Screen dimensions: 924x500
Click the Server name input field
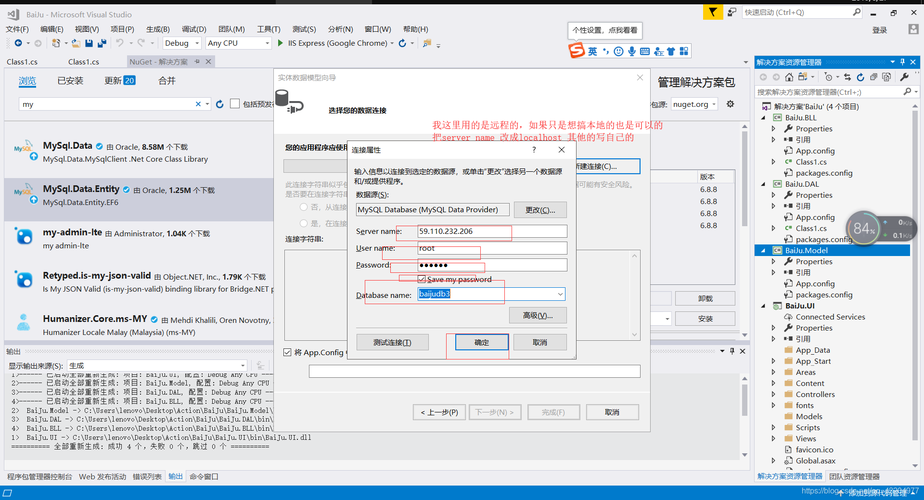[491, 231]
